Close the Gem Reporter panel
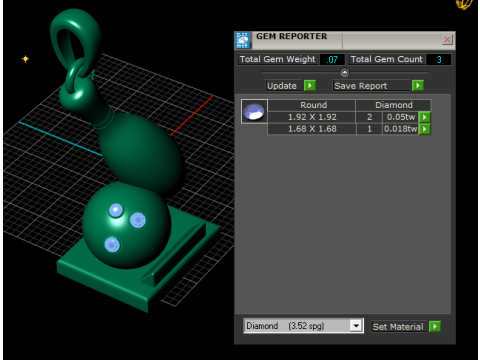This screenshot has height=360, width=480. [447, 40]
